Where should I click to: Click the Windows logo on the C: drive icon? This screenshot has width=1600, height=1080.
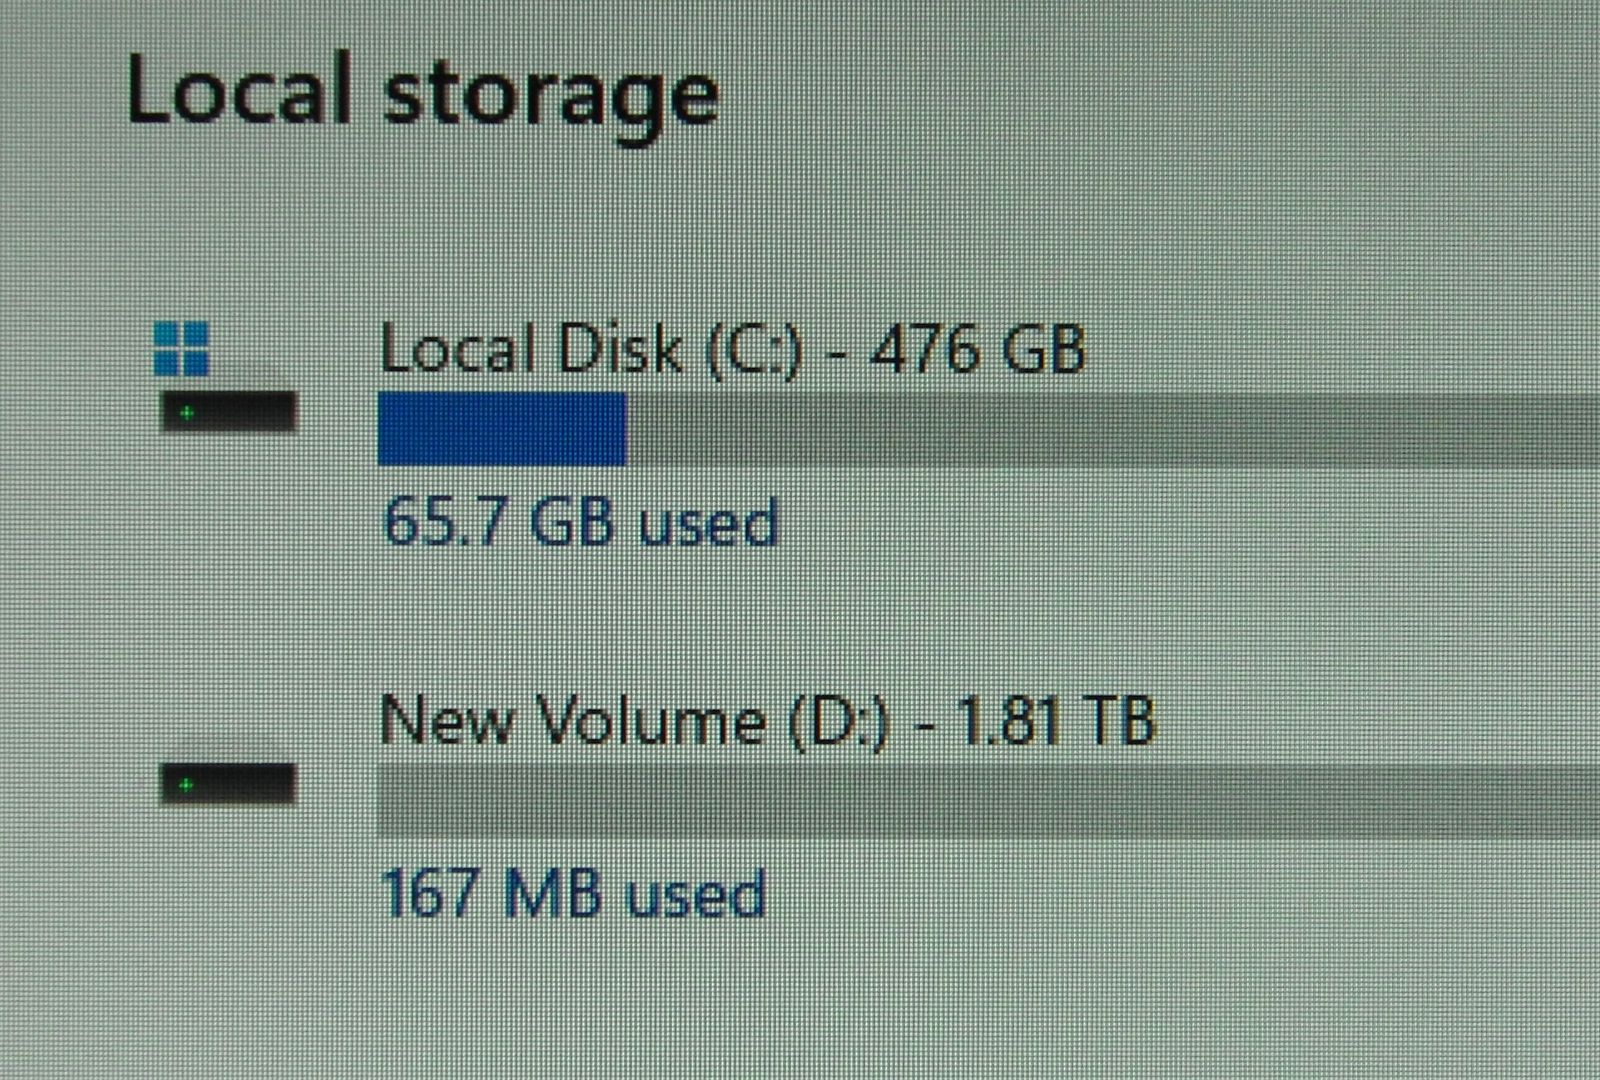pyautogui.click(x=182, y=348)
